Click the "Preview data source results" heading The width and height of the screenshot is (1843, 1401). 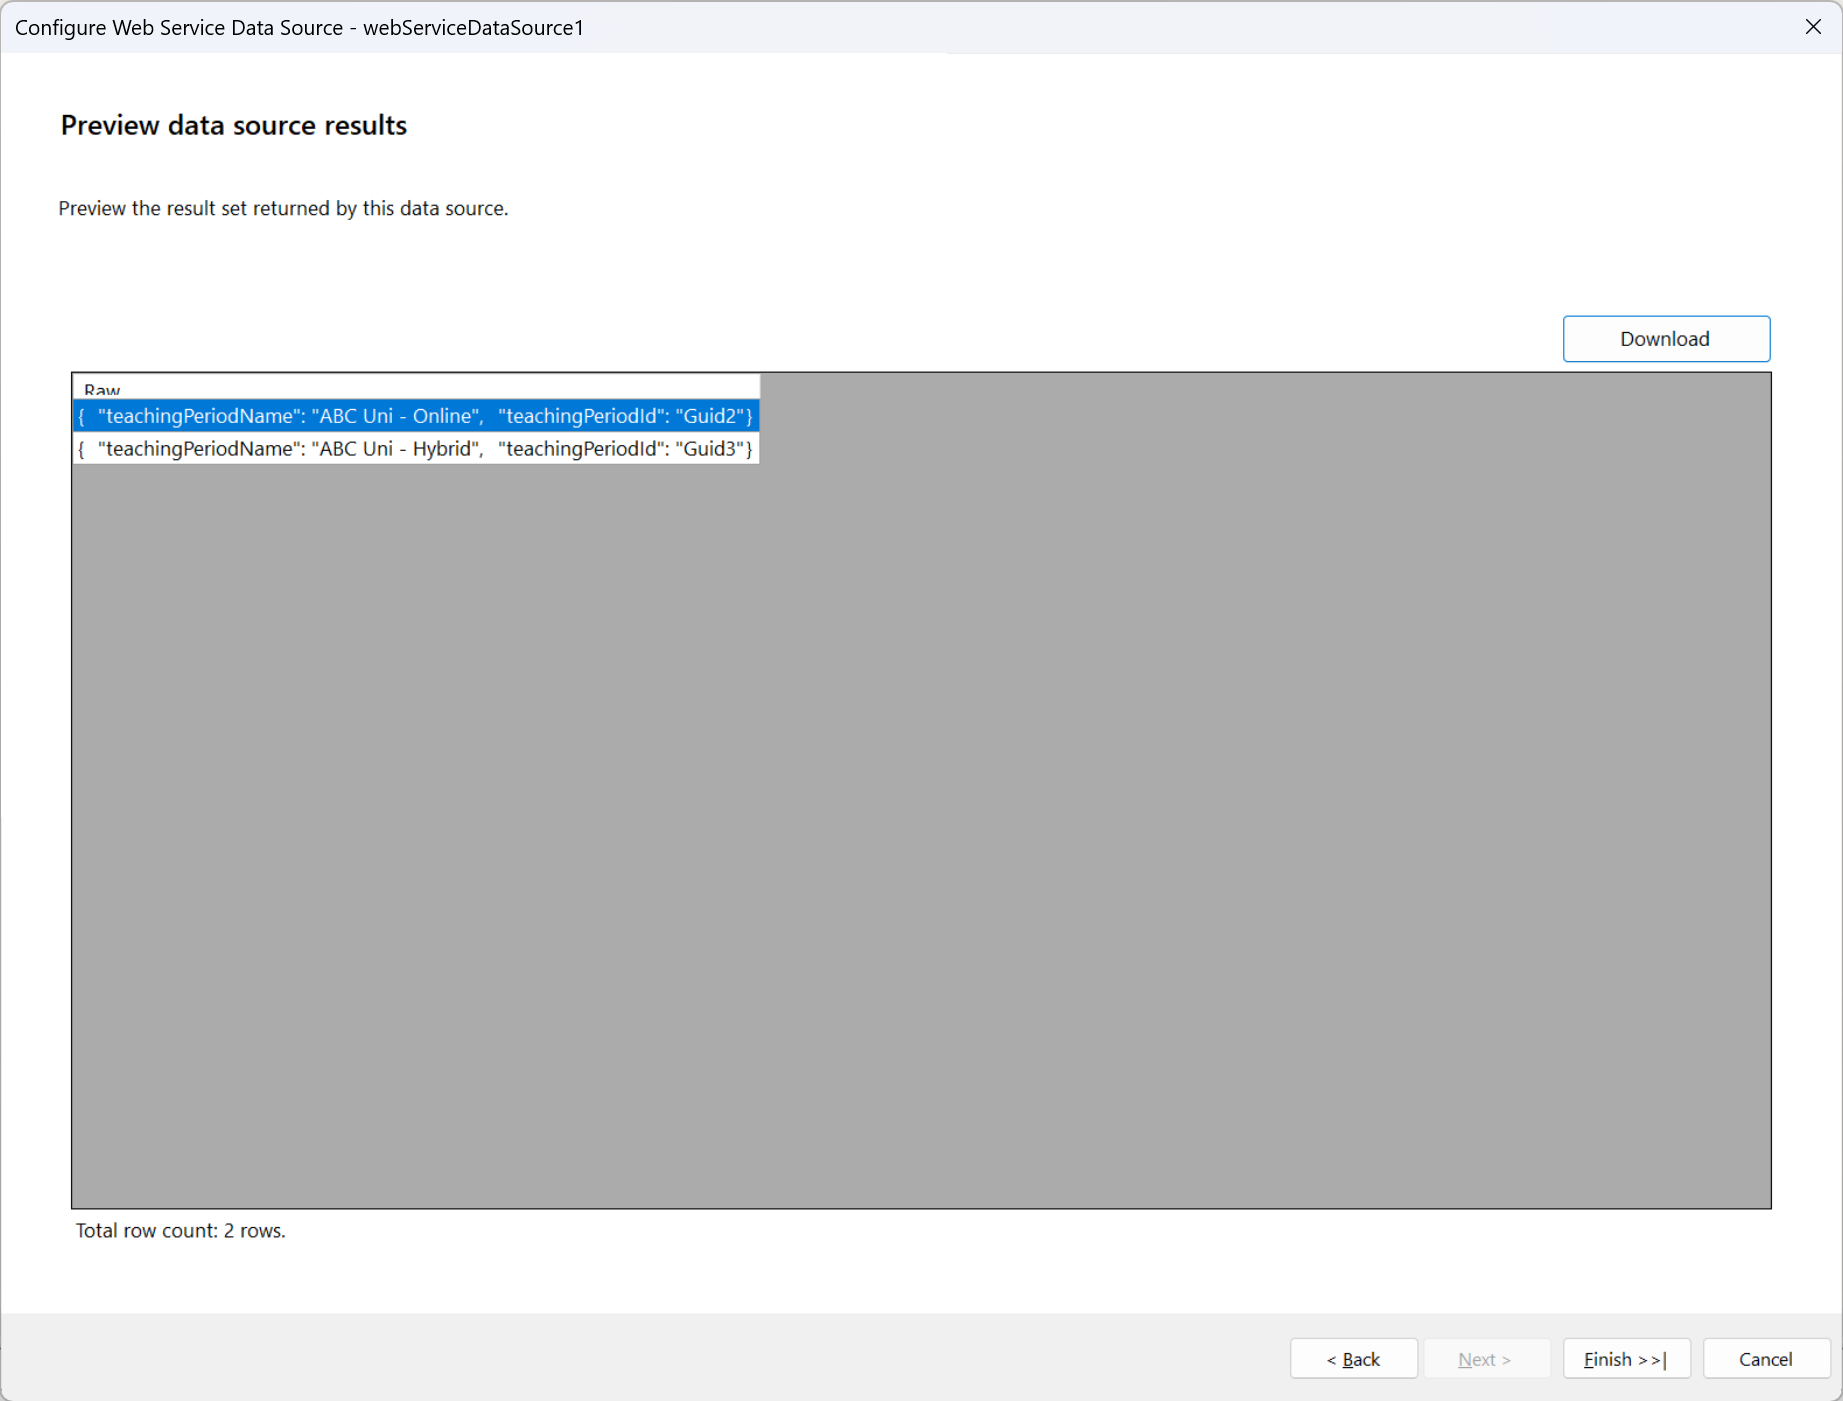tap(233, 125)
